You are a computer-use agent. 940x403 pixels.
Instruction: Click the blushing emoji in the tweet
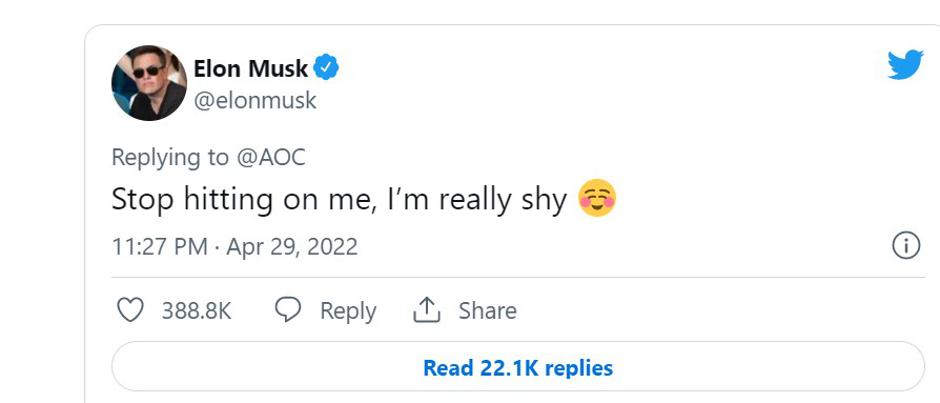(597, 200)
